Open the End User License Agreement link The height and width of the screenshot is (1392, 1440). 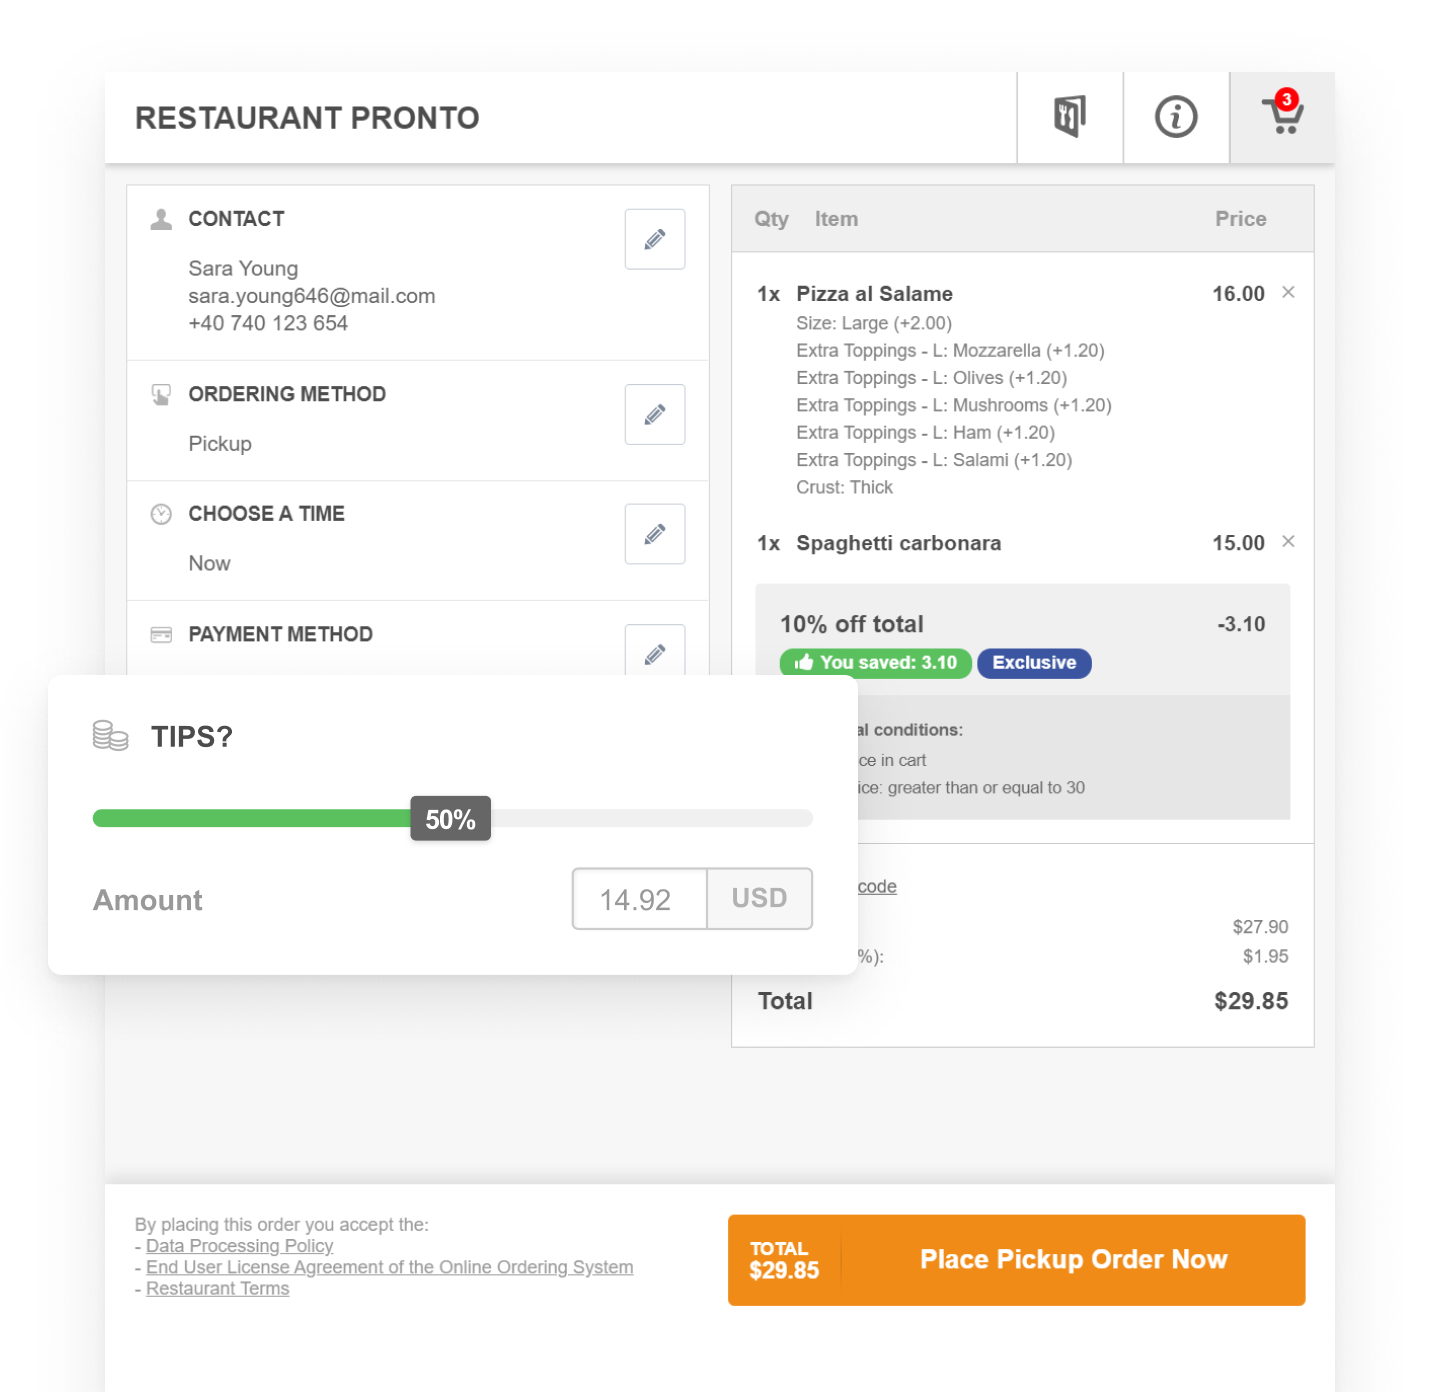pos(389,1267)
